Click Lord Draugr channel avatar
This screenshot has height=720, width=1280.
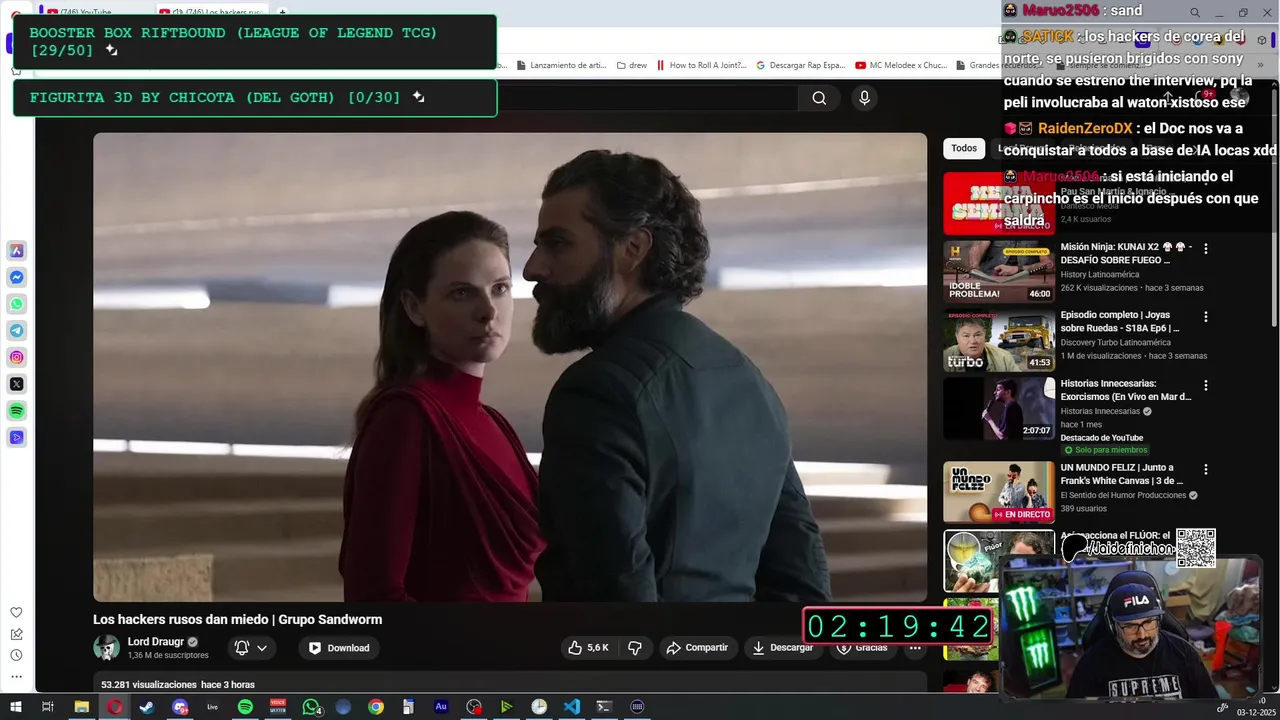tap(106, 648)
